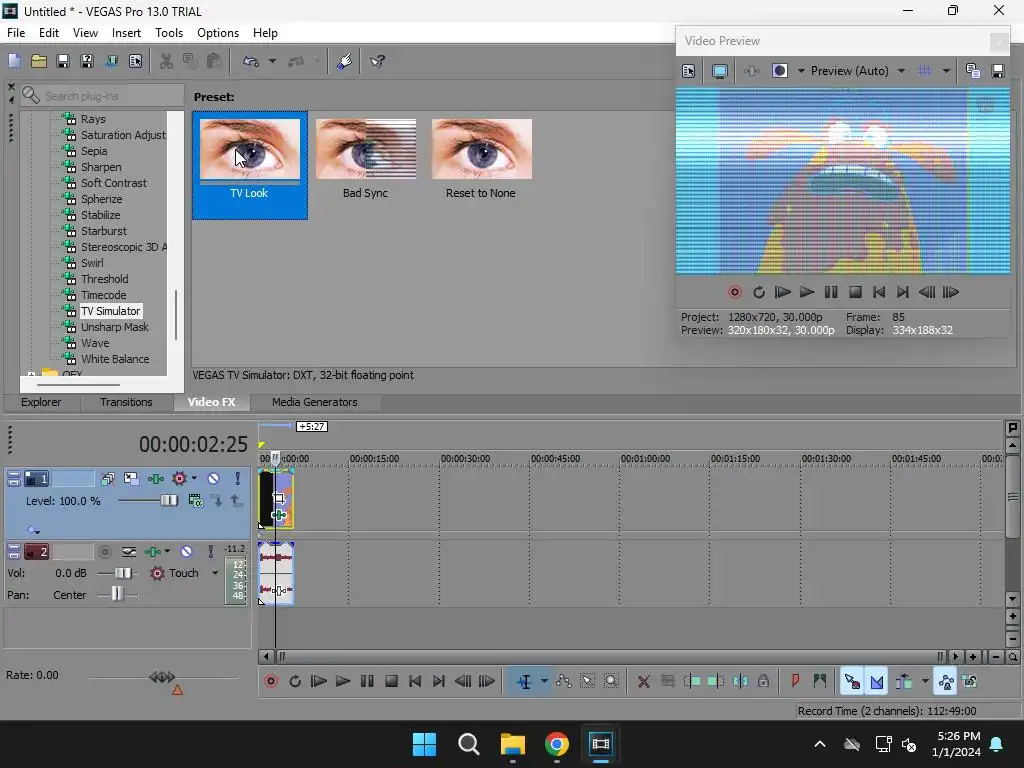Select the Envelope Edit Tool
Image resolution: width=1024 pixels, height=768 pixels.
click(564, 681)
